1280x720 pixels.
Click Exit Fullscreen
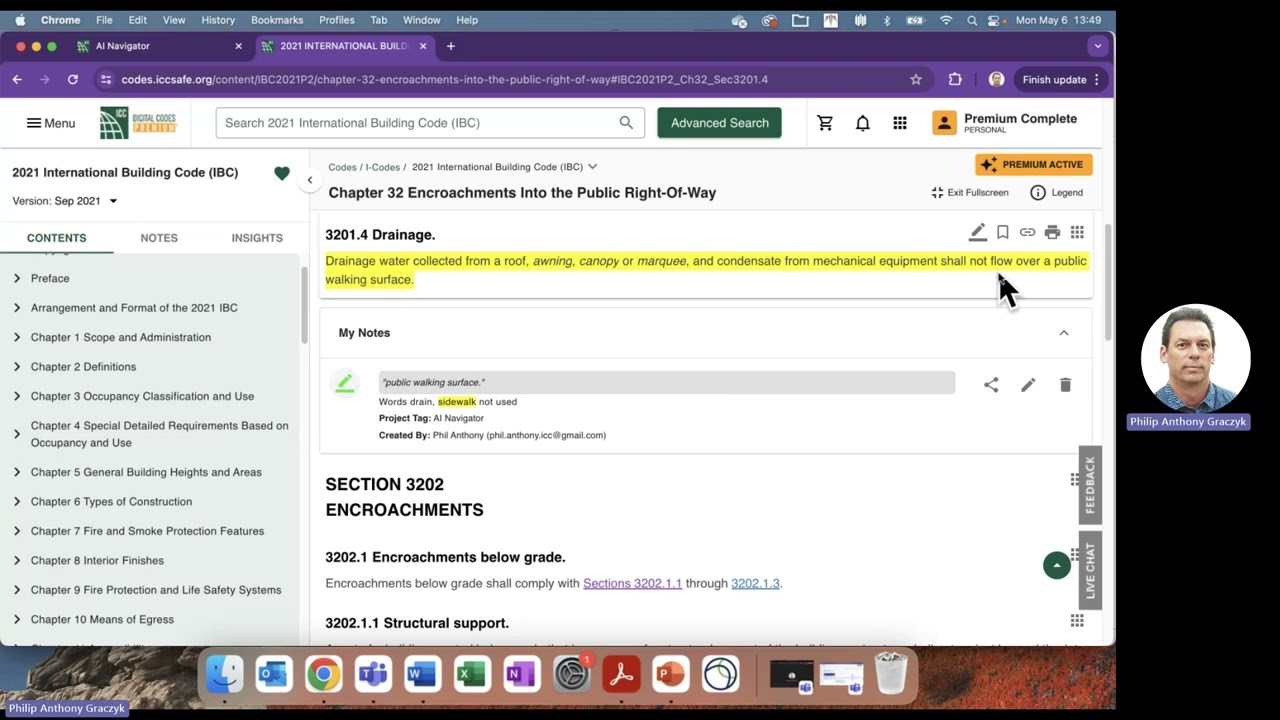(970, 192)
